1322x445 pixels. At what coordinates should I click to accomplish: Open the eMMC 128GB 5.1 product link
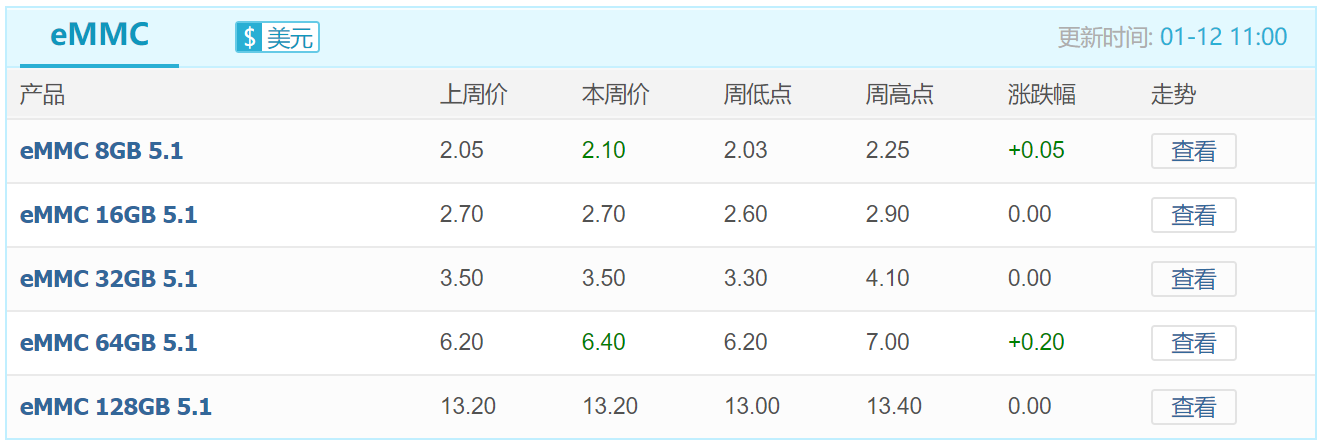116,407
